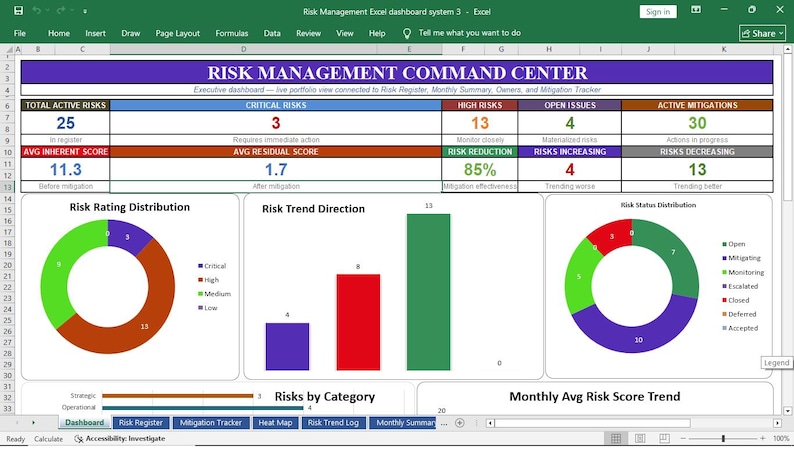Click the vertical scrollbar up arrow
The width and height of the screenshot is (794, 474).
tap(787, 50)
